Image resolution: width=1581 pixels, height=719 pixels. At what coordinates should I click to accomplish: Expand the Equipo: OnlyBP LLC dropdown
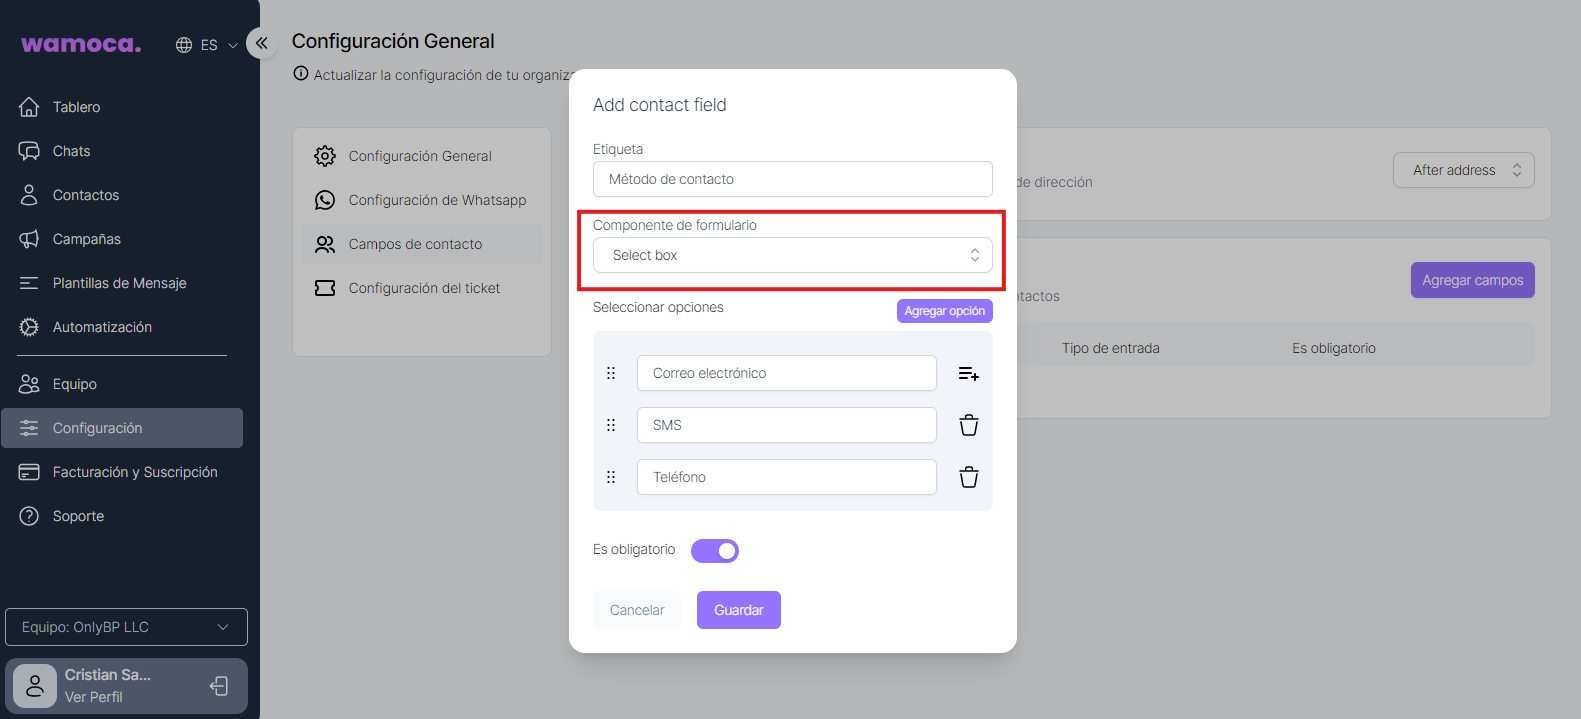(126, 627)
